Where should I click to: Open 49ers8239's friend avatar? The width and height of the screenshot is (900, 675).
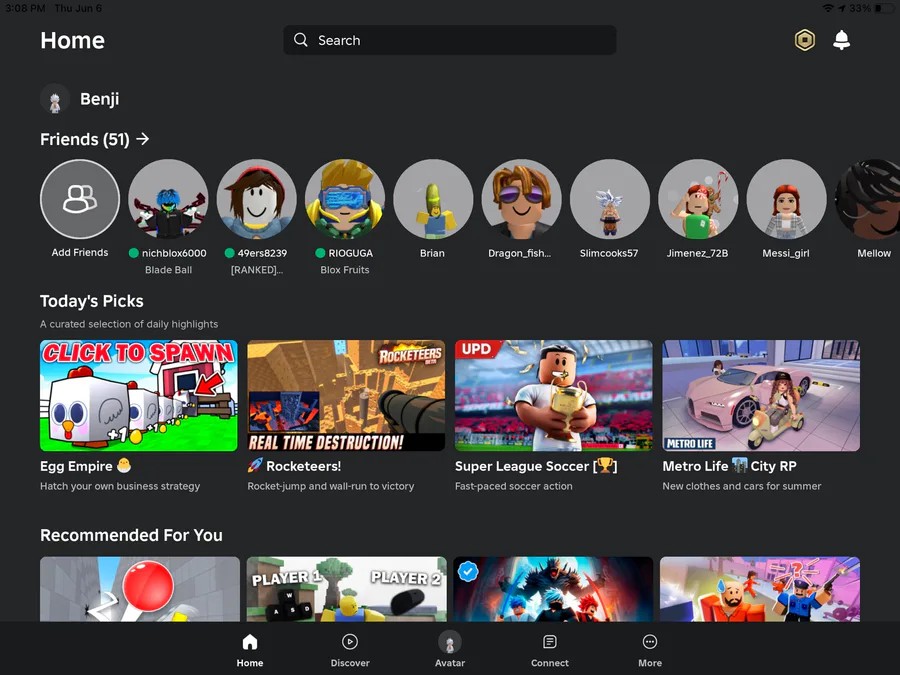pyautogui.click(x=257, y=199)
